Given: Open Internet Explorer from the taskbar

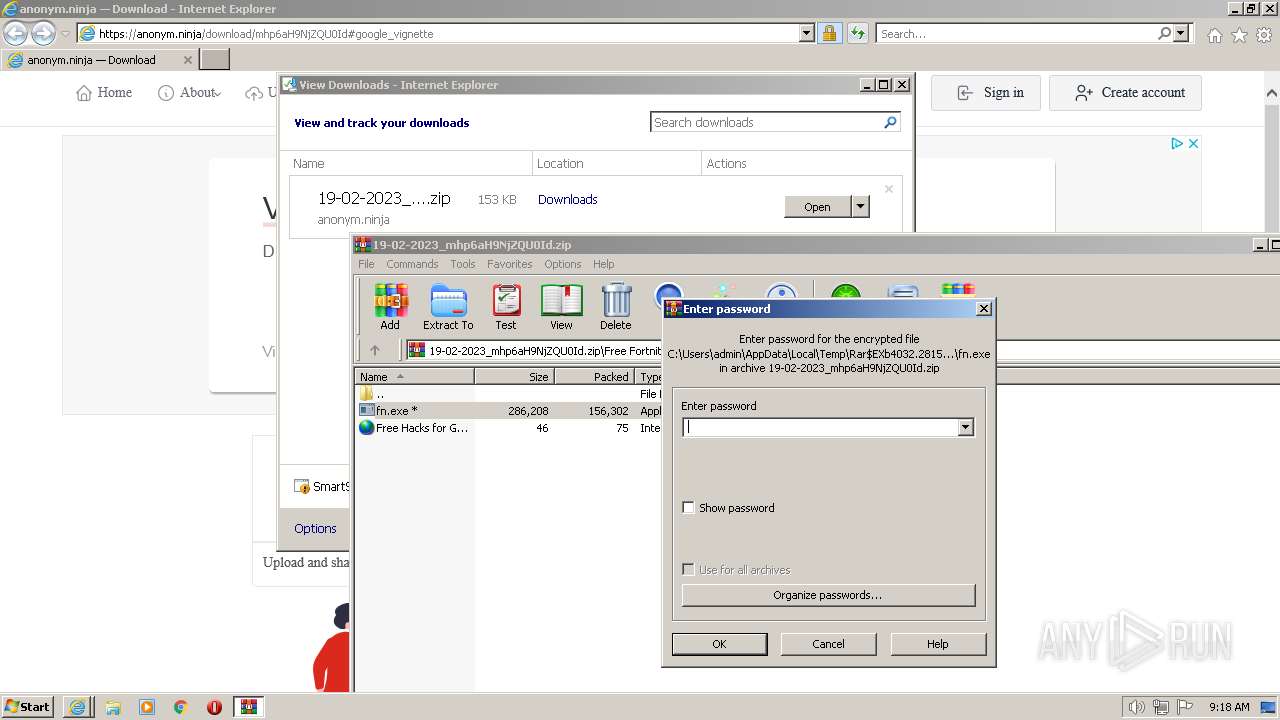Looking at the screenshot, I should click(77, 707).
